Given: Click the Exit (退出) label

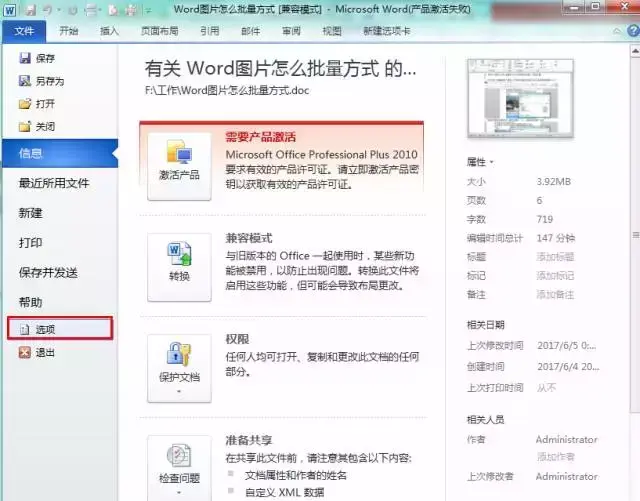Looking at the screenshot, I should 45,352.
